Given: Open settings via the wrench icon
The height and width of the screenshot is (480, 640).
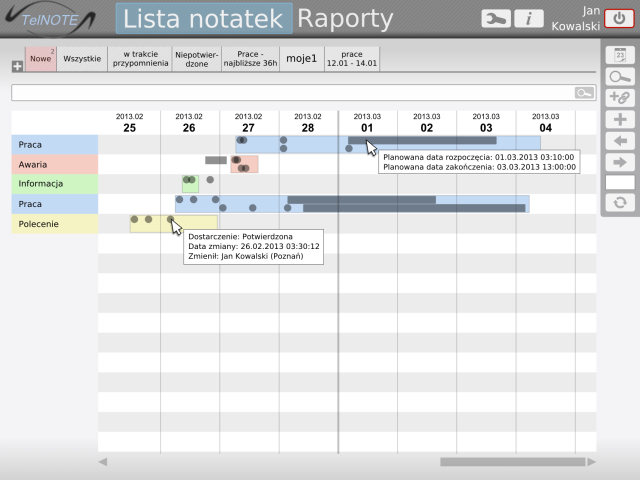Looking at the screenshot, I should 496,19.
